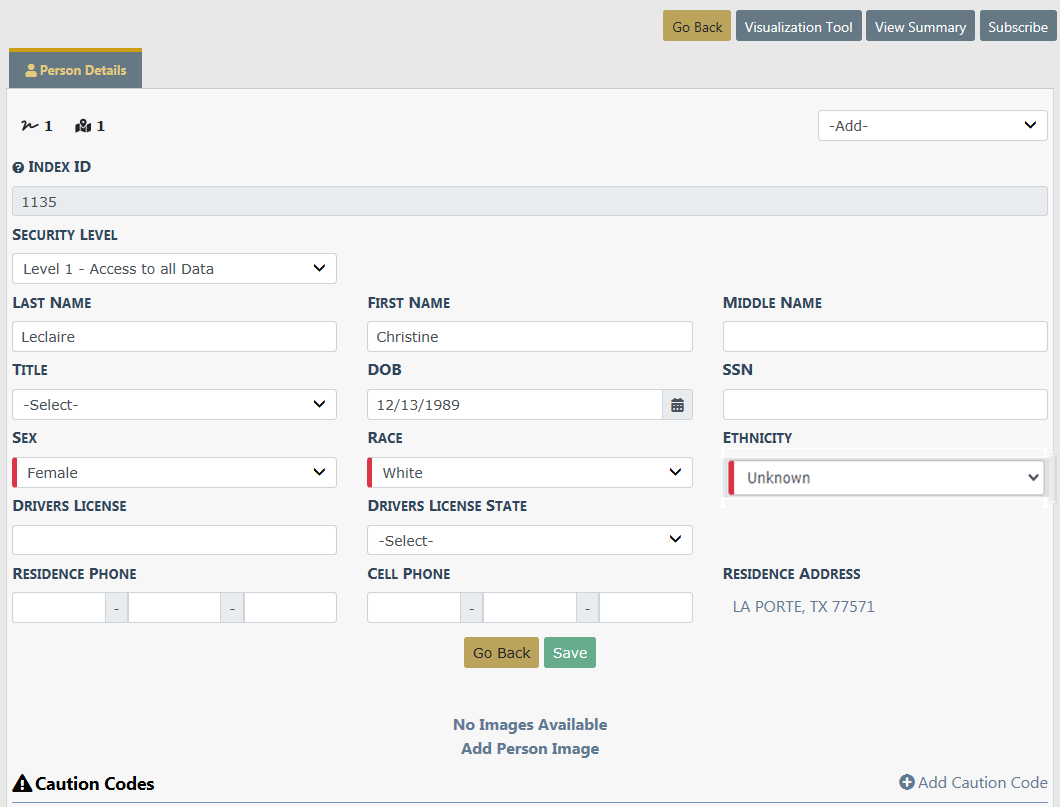This screenshot has width=1060, height=807.
Task: Open the -Add- dropdown menu
Action: point(932,126)
